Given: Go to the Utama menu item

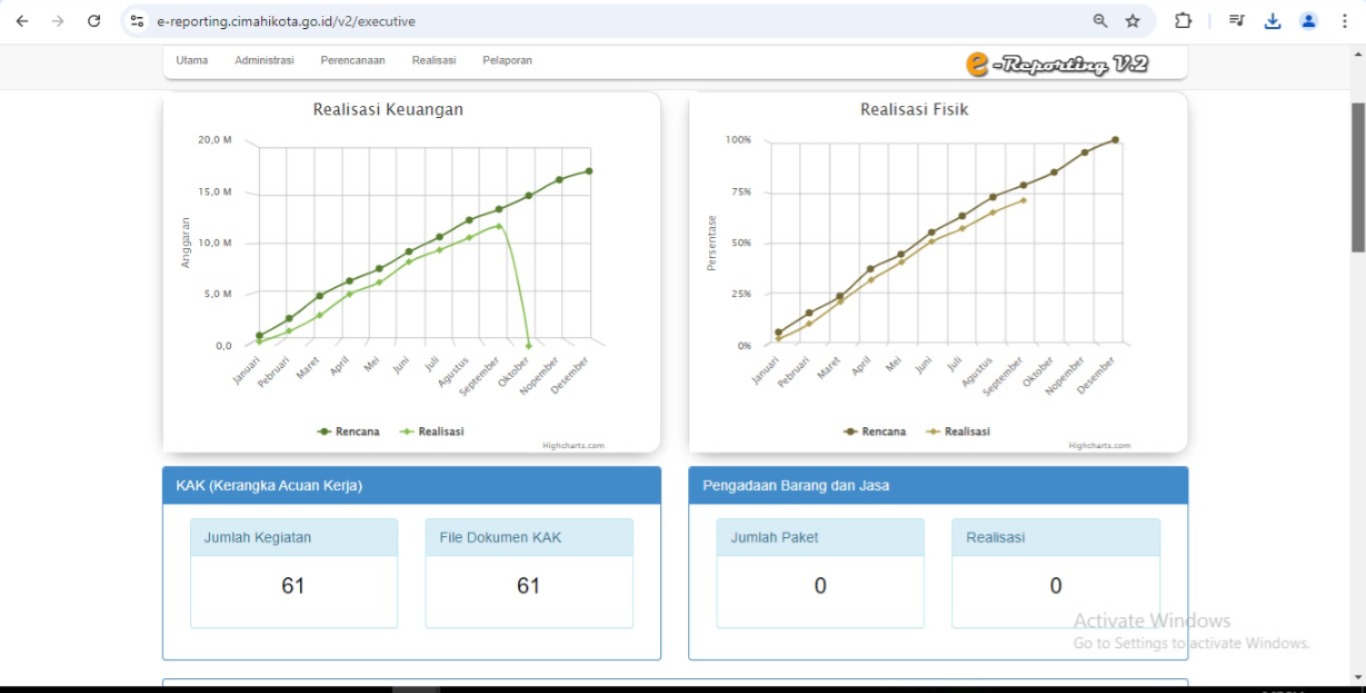Looking at the screenshot, I should 192,61.
